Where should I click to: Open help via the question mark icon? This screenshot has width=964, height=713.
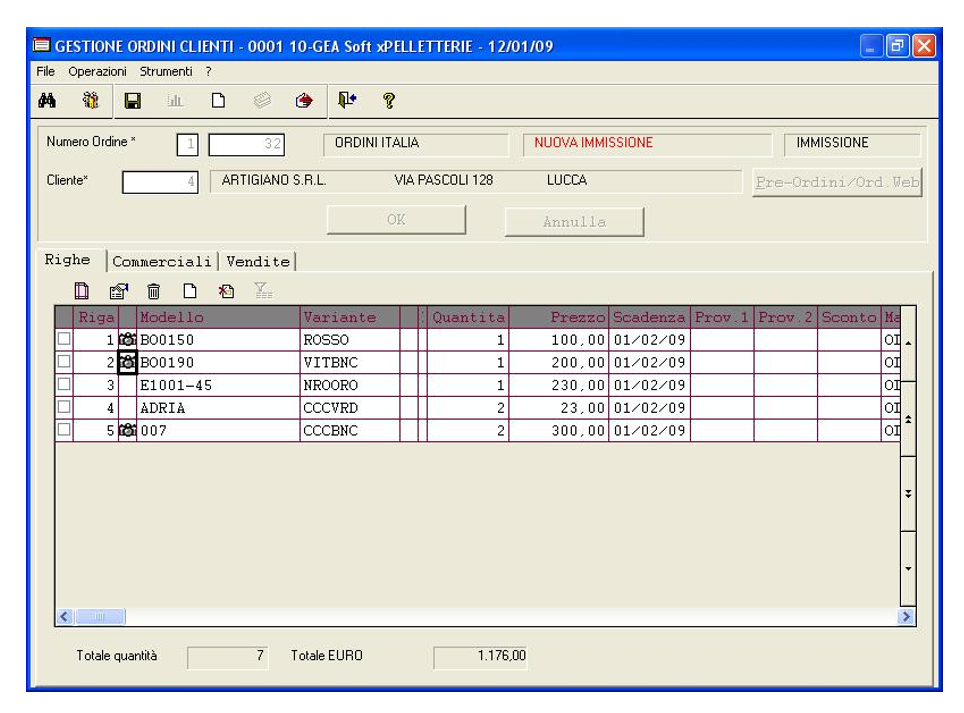point(388,101)
